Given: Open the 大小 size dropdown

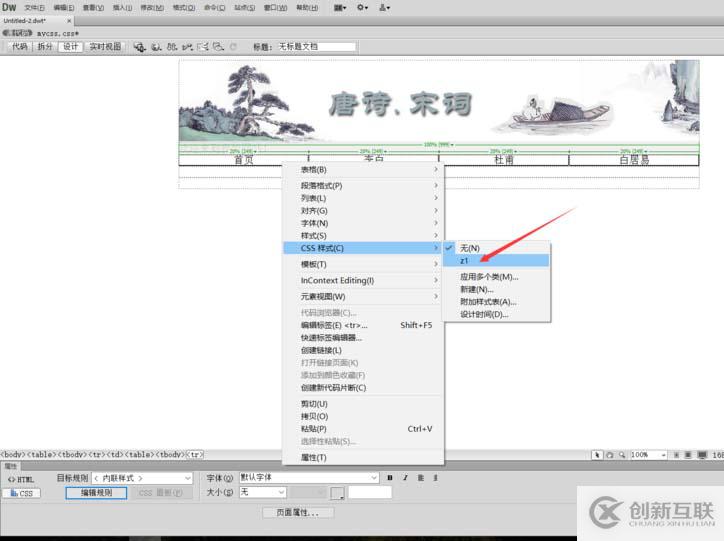Looking at the screenshot, I should [x=262, y=492].
